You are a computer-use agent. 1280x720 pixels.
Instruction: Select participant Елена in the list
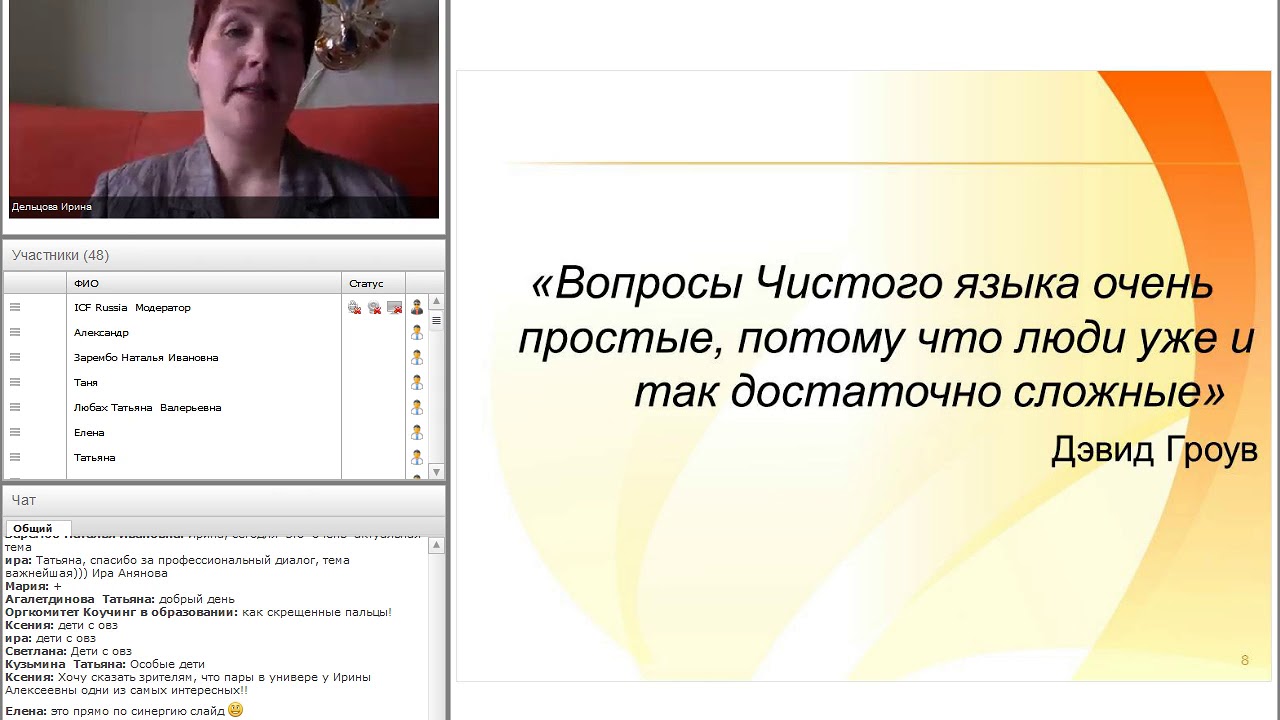point(89,432)
